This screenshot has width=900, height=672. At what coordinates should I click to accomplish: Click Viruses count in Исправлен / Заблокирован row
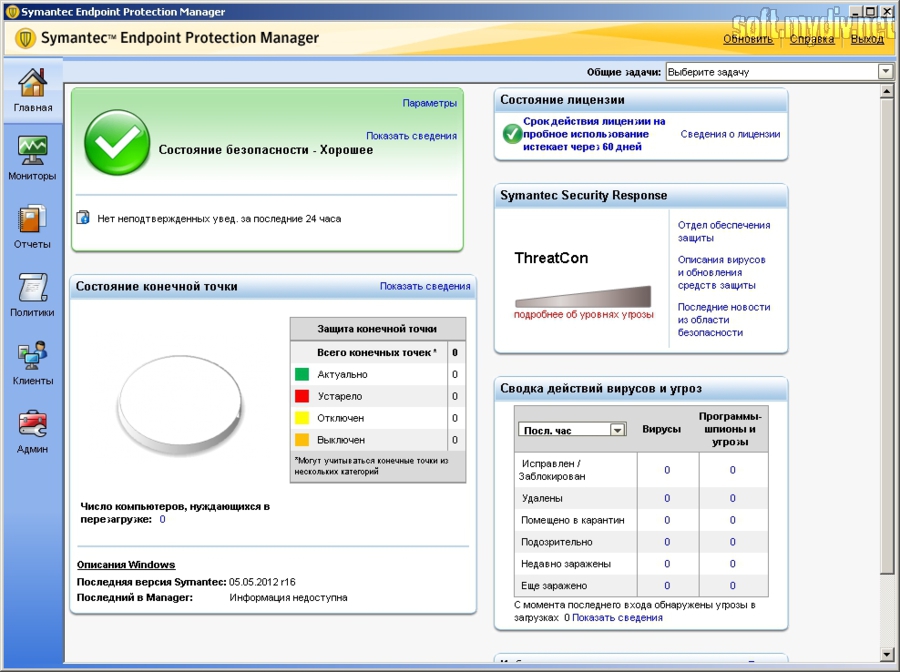667,470
